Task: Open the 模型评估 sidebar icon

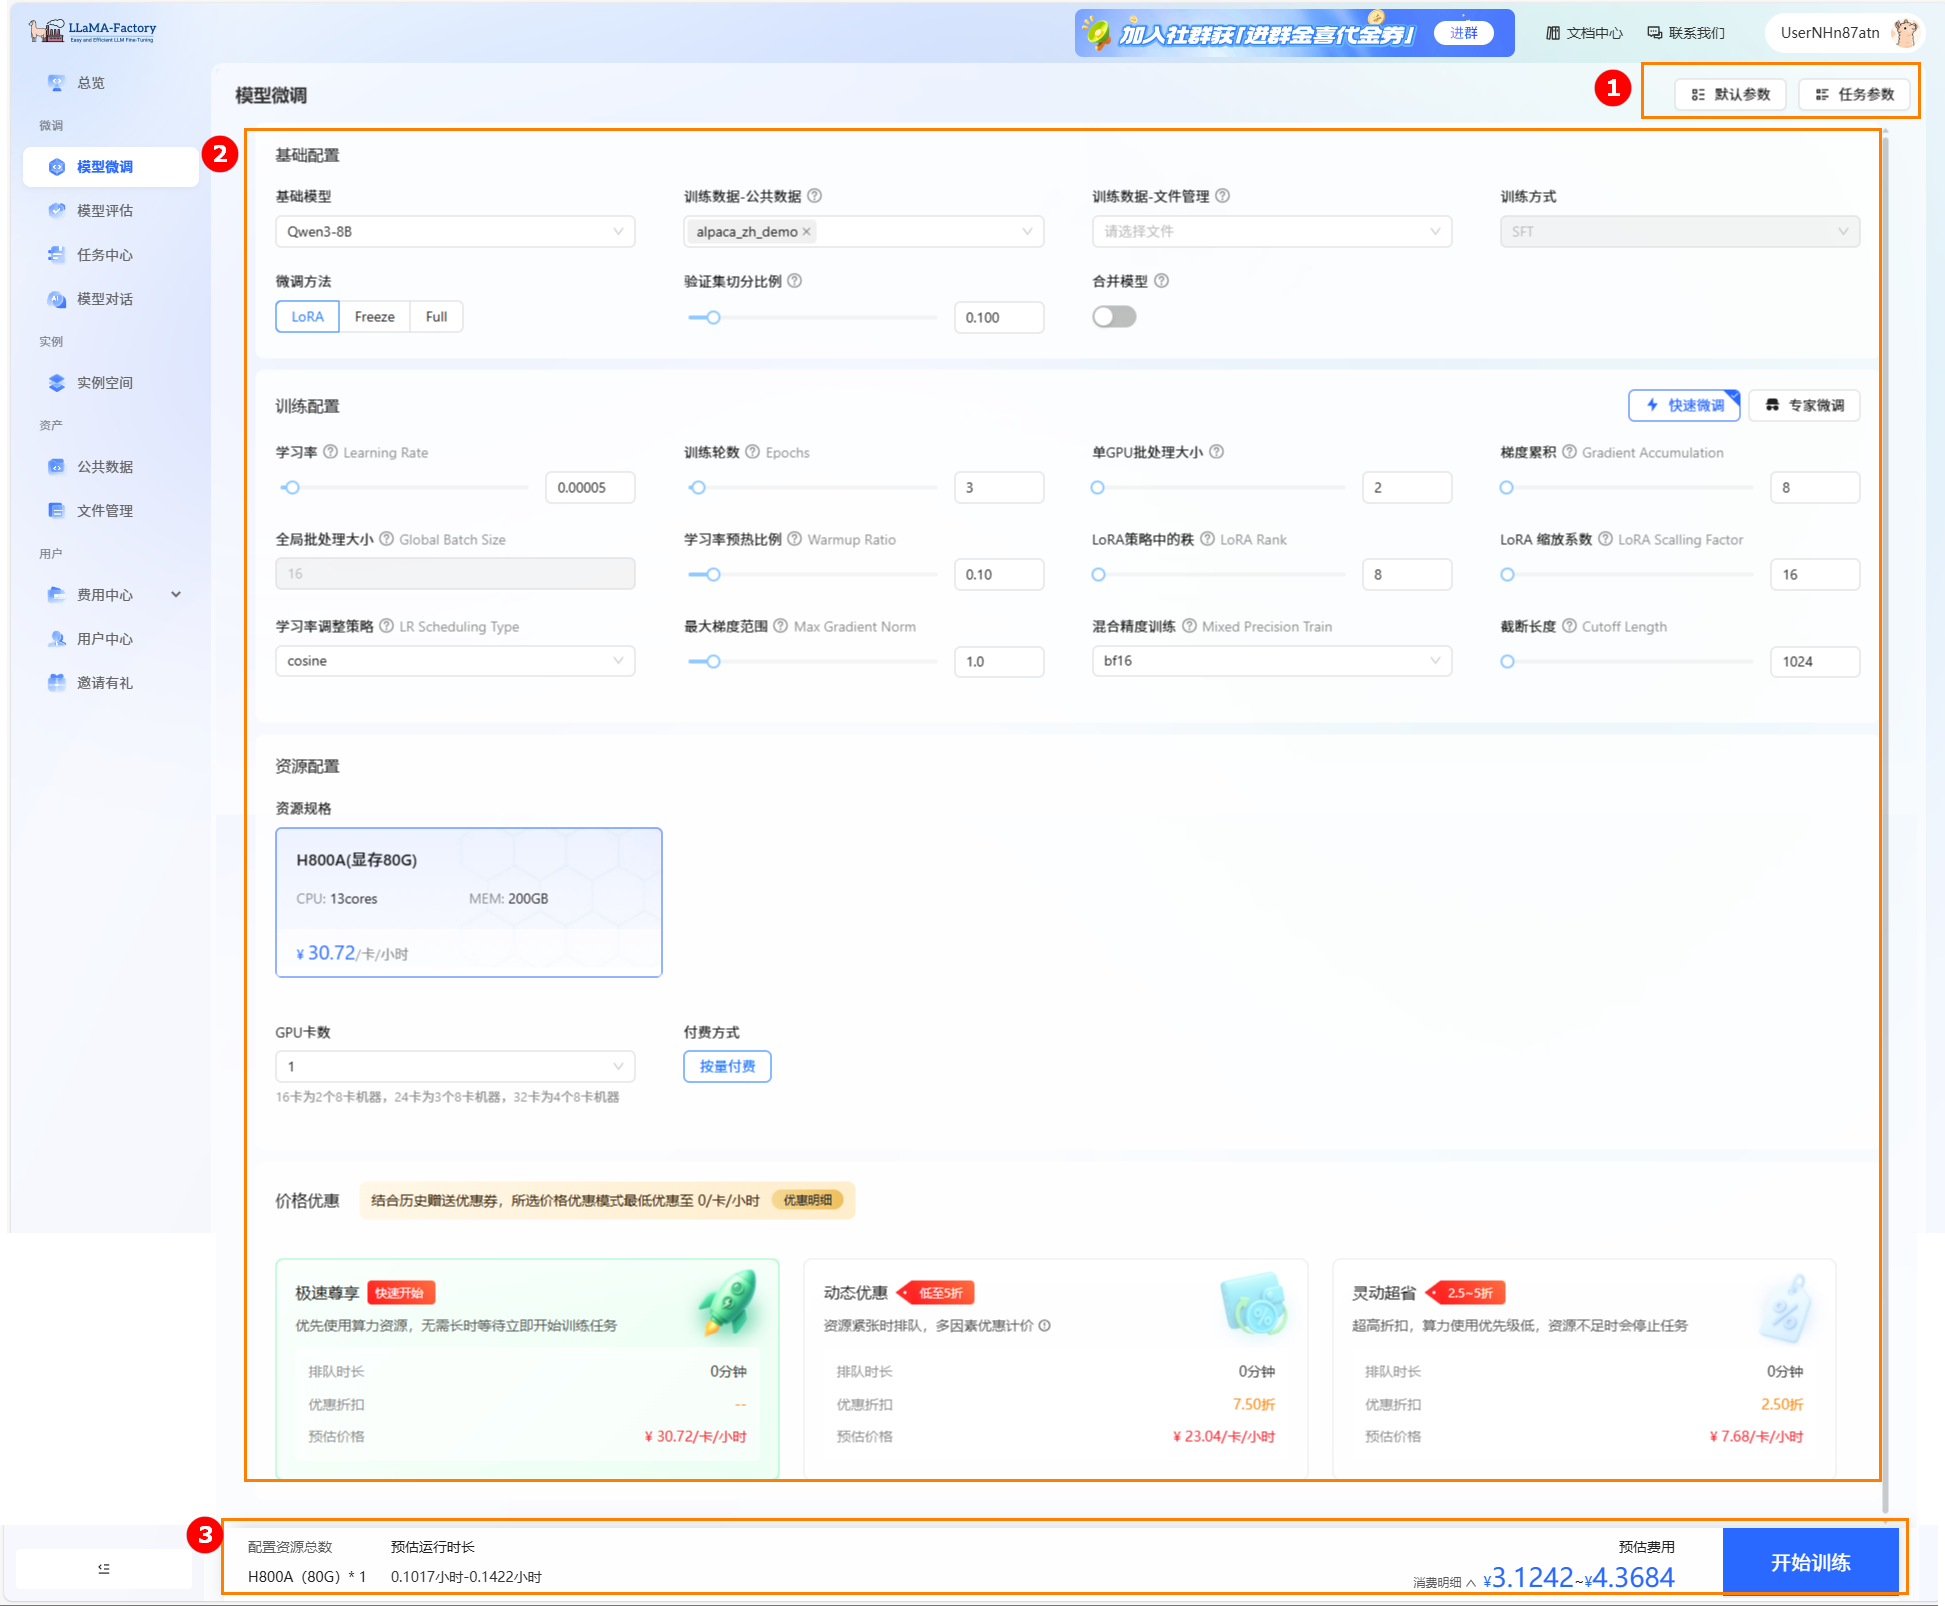Action: click(57, 210)
